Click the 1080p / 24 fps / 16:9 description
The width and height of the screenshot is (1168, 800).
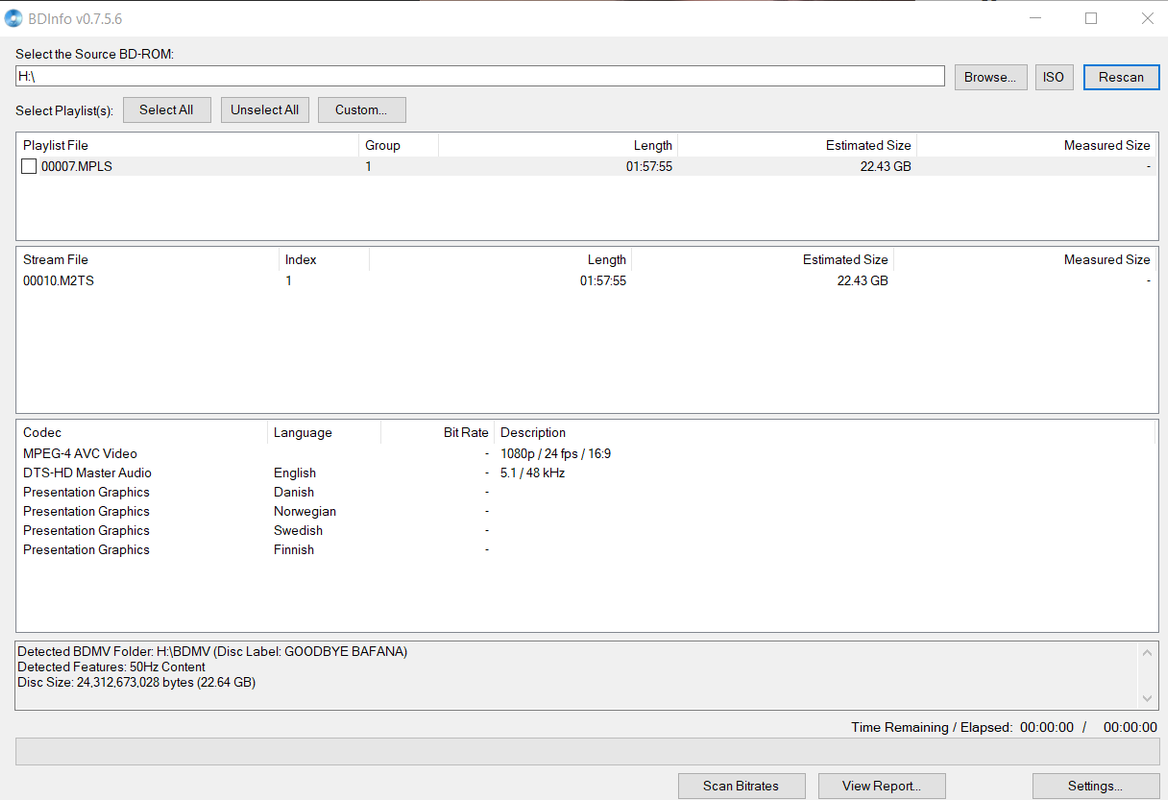coord(556,454)
